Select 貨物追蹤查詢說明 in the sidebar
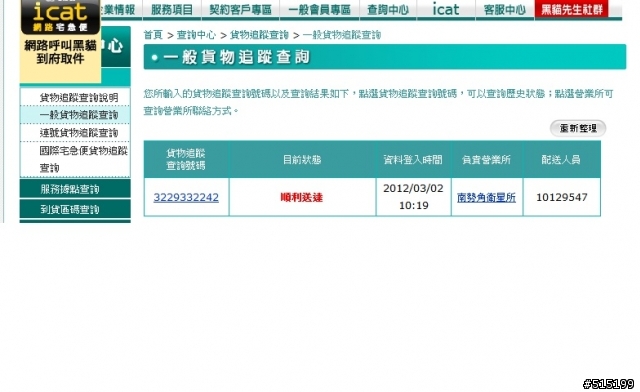This screenshot has width=640, height=392. pos(79,98)
